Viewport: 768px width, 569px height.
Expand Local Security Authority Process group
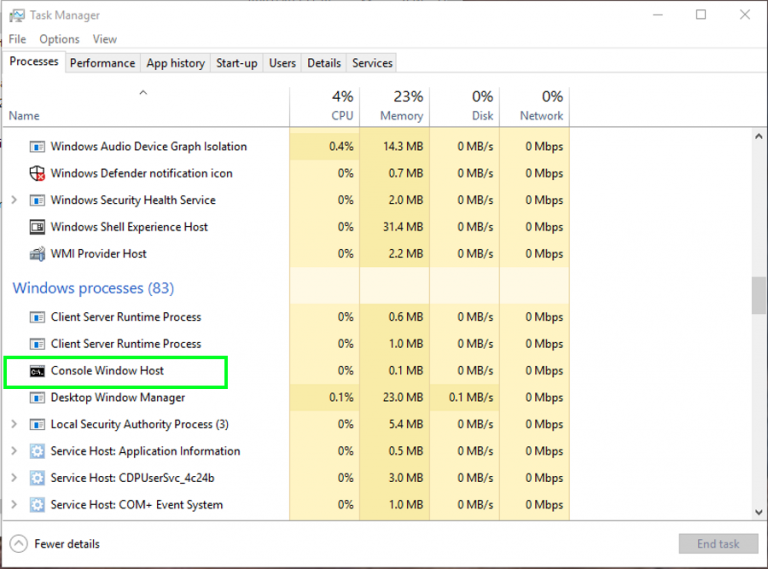pyautogui.click(x=13, y=424)
